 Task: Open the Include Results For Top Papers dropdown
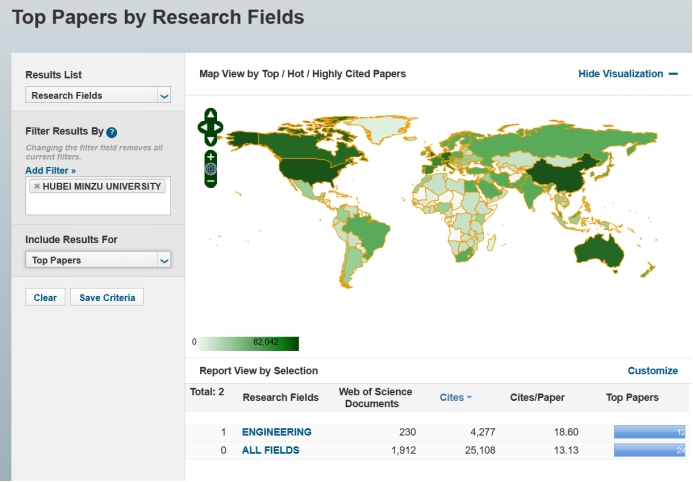98,260
